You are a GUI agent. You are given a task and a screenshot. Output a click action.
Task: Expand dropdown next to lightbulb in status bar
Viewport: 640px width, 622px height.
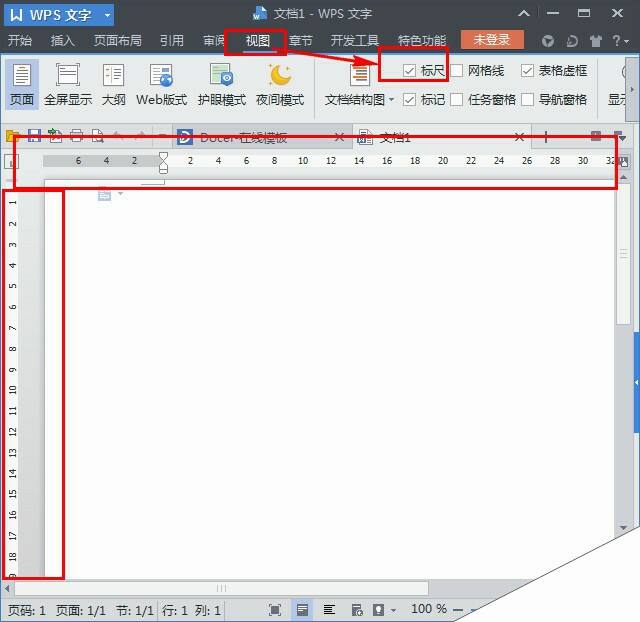(393, 611)
